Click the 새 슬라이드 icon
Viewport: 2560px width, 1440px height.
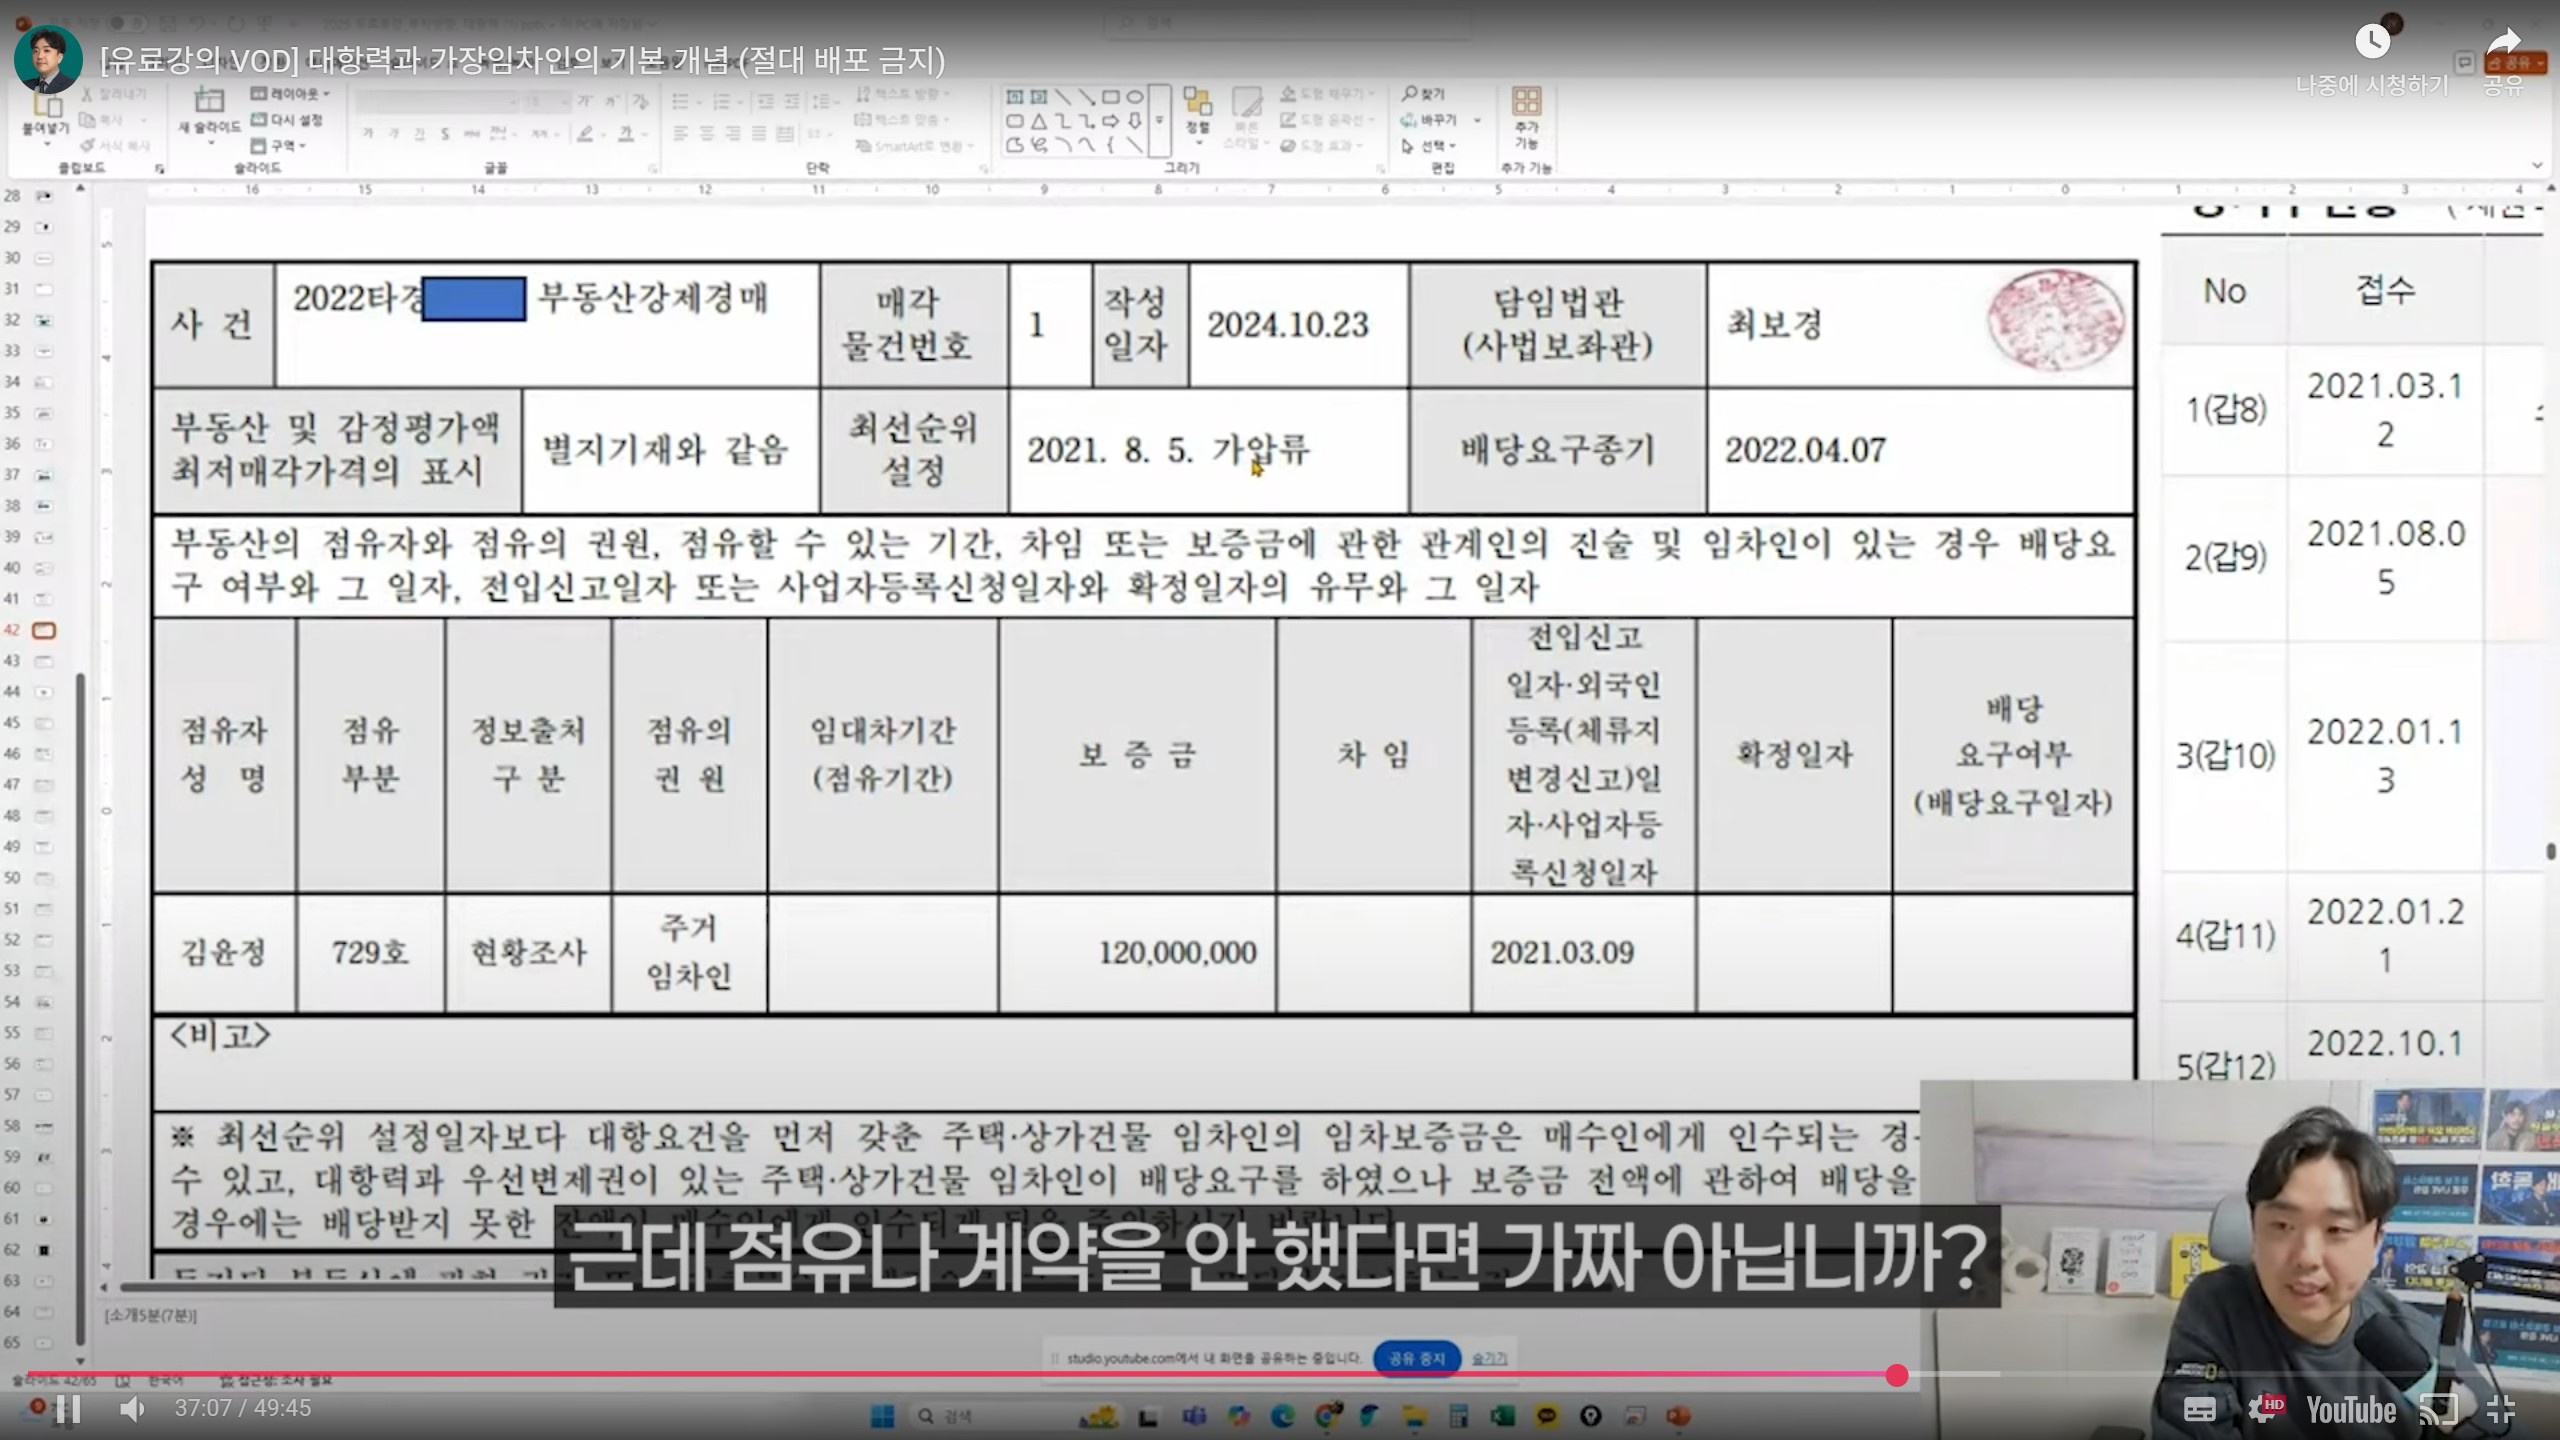pyautogui.click(x=209, y=100)
